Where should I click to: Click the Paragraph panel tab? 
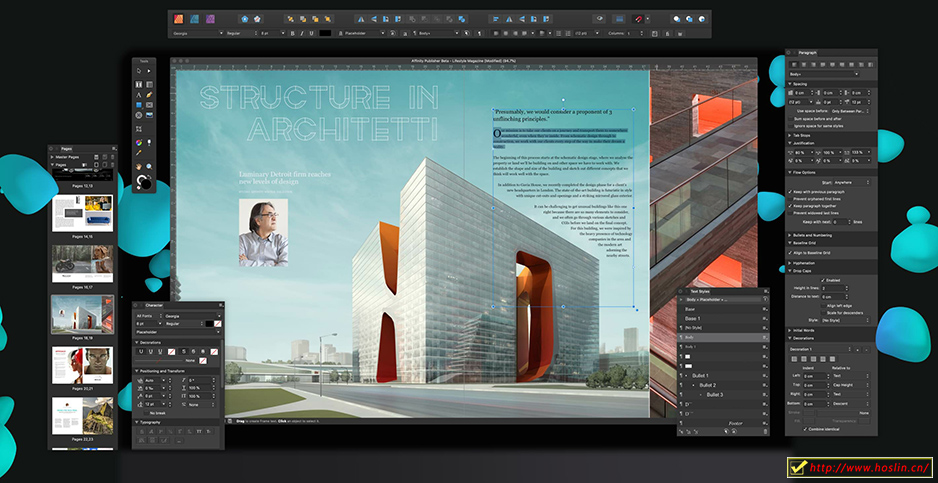click(x=808, y=53)
